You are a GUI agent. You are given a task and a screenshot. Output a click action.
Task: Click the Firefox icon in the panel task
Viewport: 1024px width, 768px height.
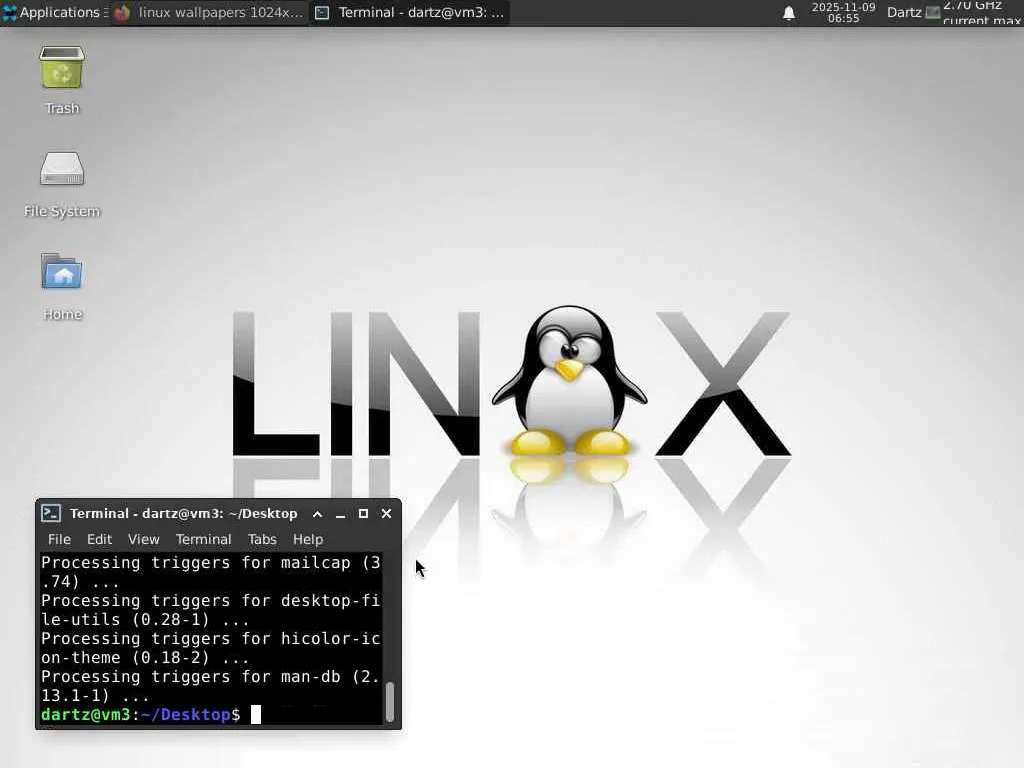122,12
